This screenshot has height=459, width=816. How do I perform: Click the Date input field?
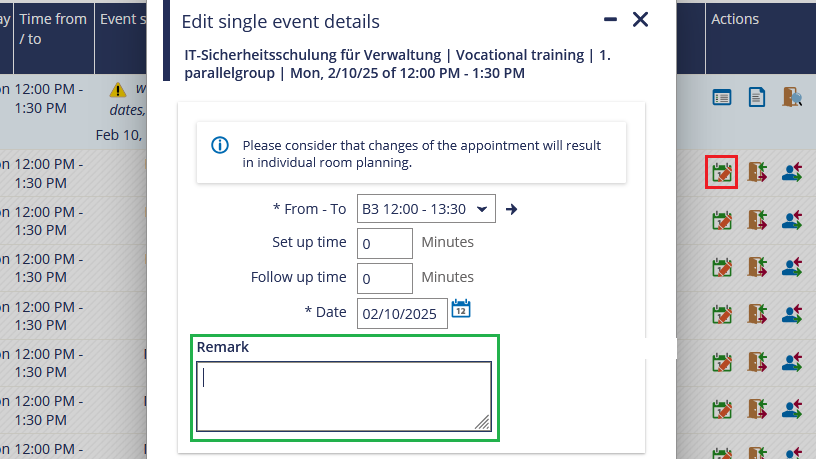click(x=402, y=313)
